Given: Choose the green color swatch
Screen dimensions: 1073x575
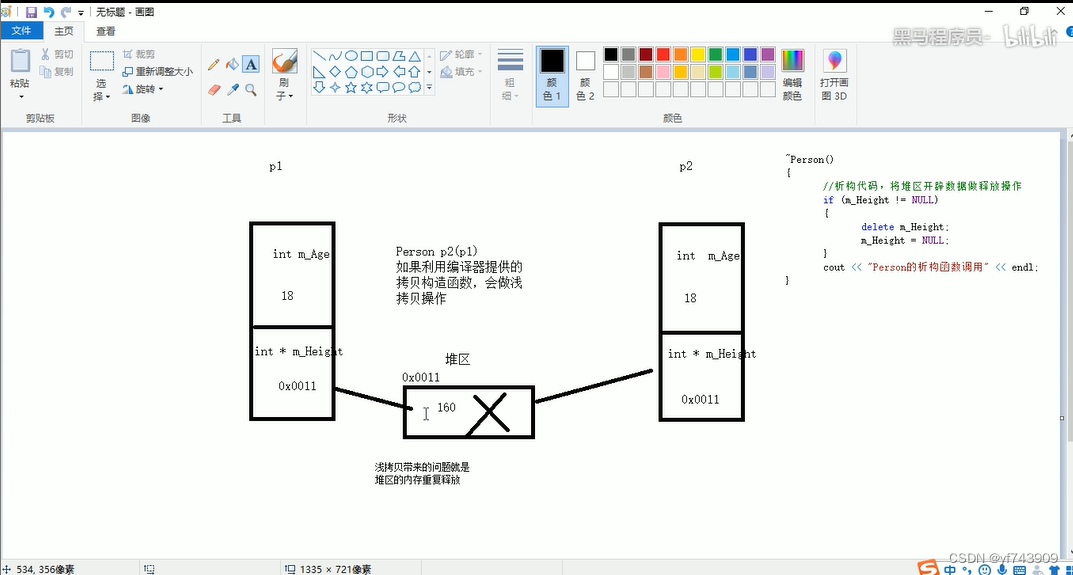Looking at the screenshot, I should tap(716, 54).
